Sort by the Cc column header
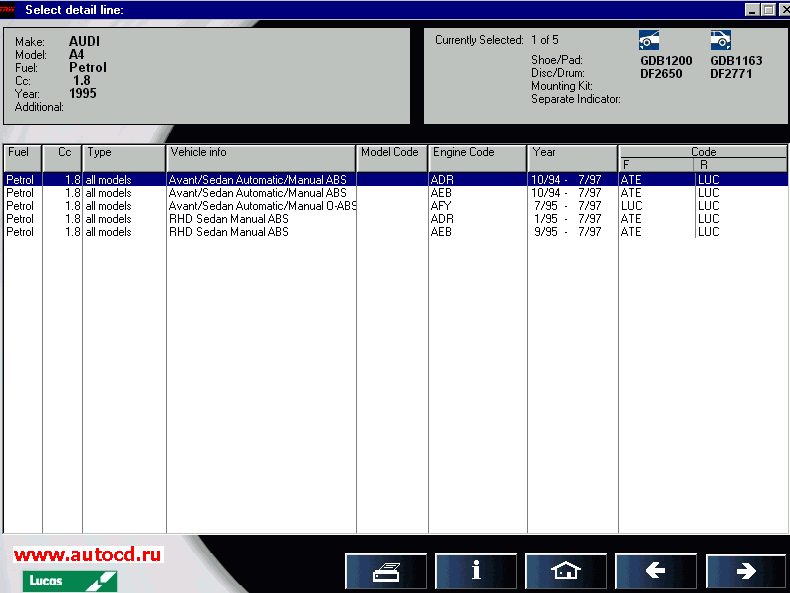Viewport: 790px width, 593px height. pos(62,158)
